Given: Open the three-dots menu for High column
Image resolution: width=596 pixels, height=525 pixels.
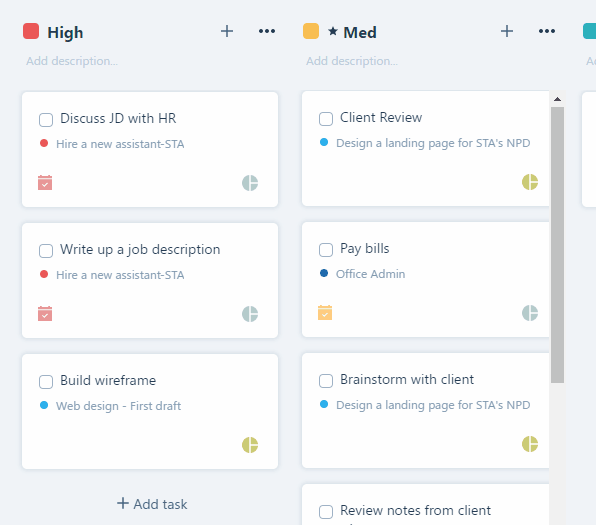Looking at the screenshot, I should point(267,31).
